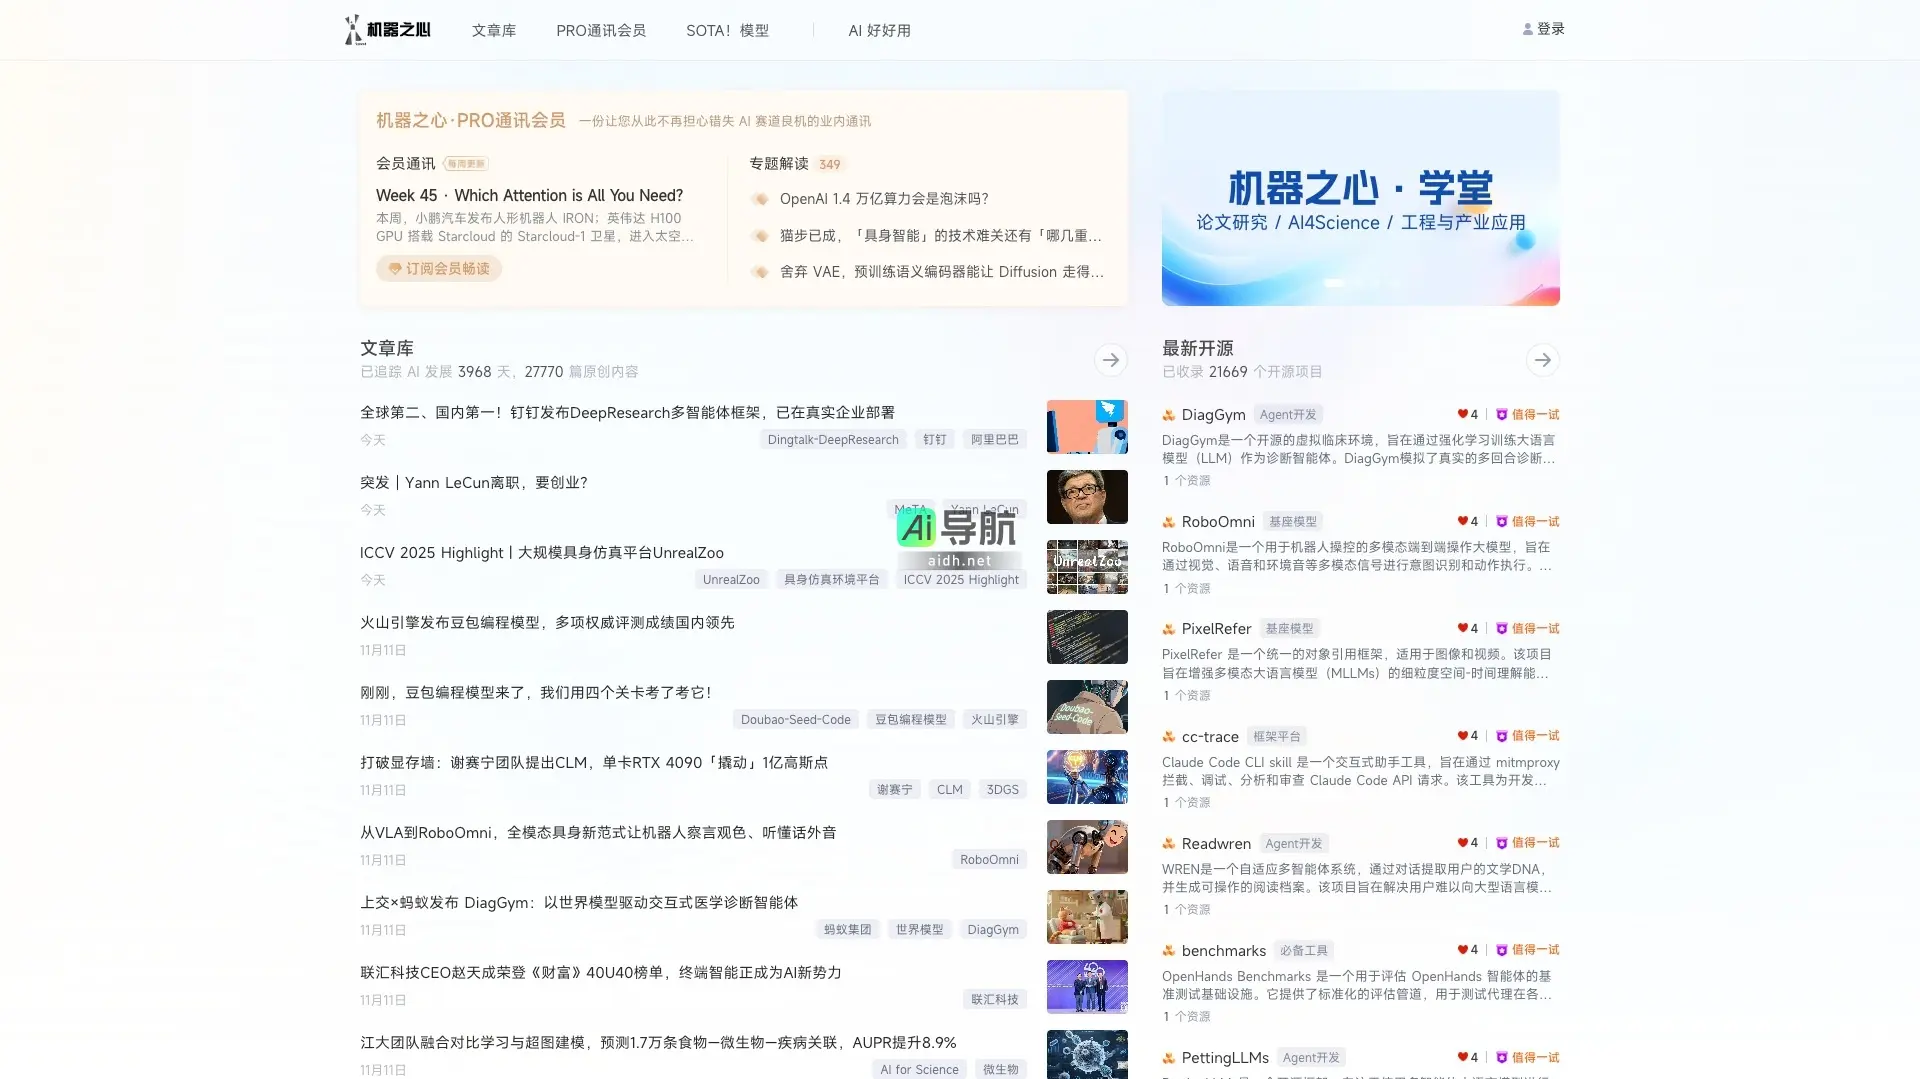Click the 机器之心·学堂 banner
1920x1079 pixels.
click(x=1360, y=198)
